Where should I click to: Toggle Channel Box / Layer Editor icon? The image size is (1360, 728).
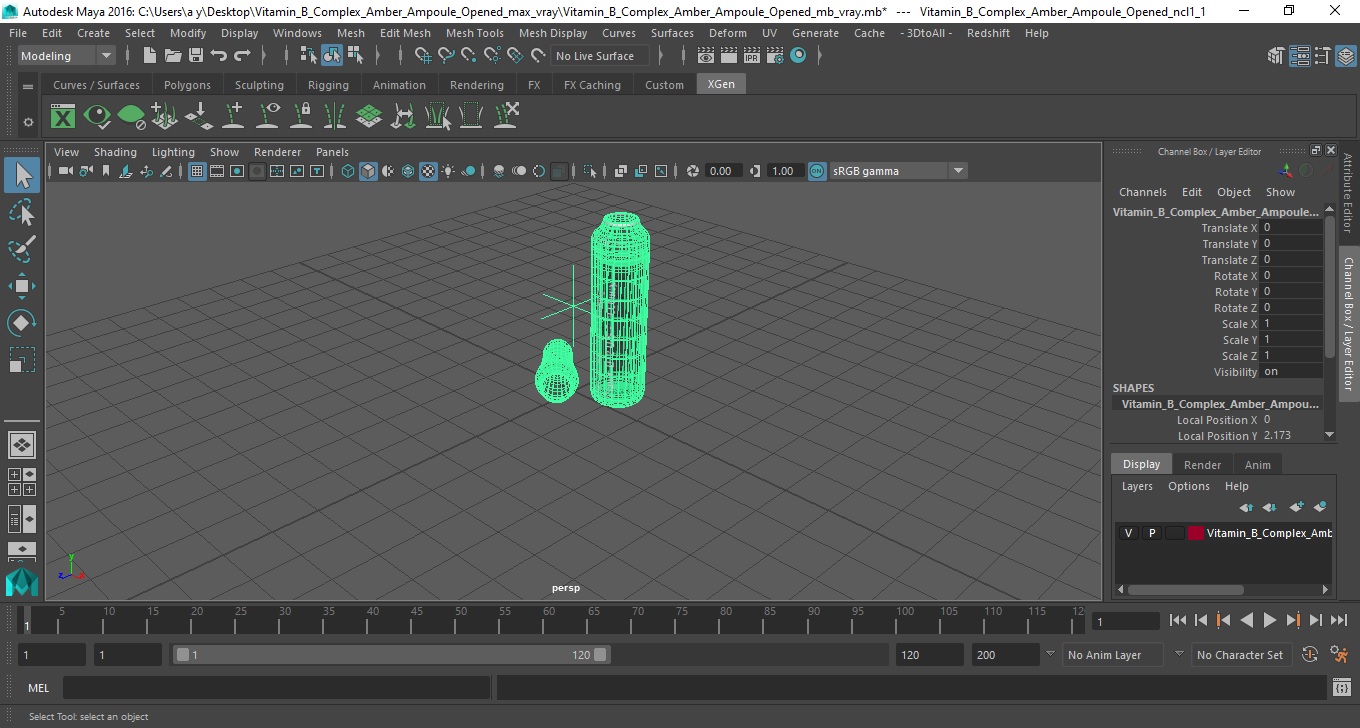click(x=1345, y=56)
